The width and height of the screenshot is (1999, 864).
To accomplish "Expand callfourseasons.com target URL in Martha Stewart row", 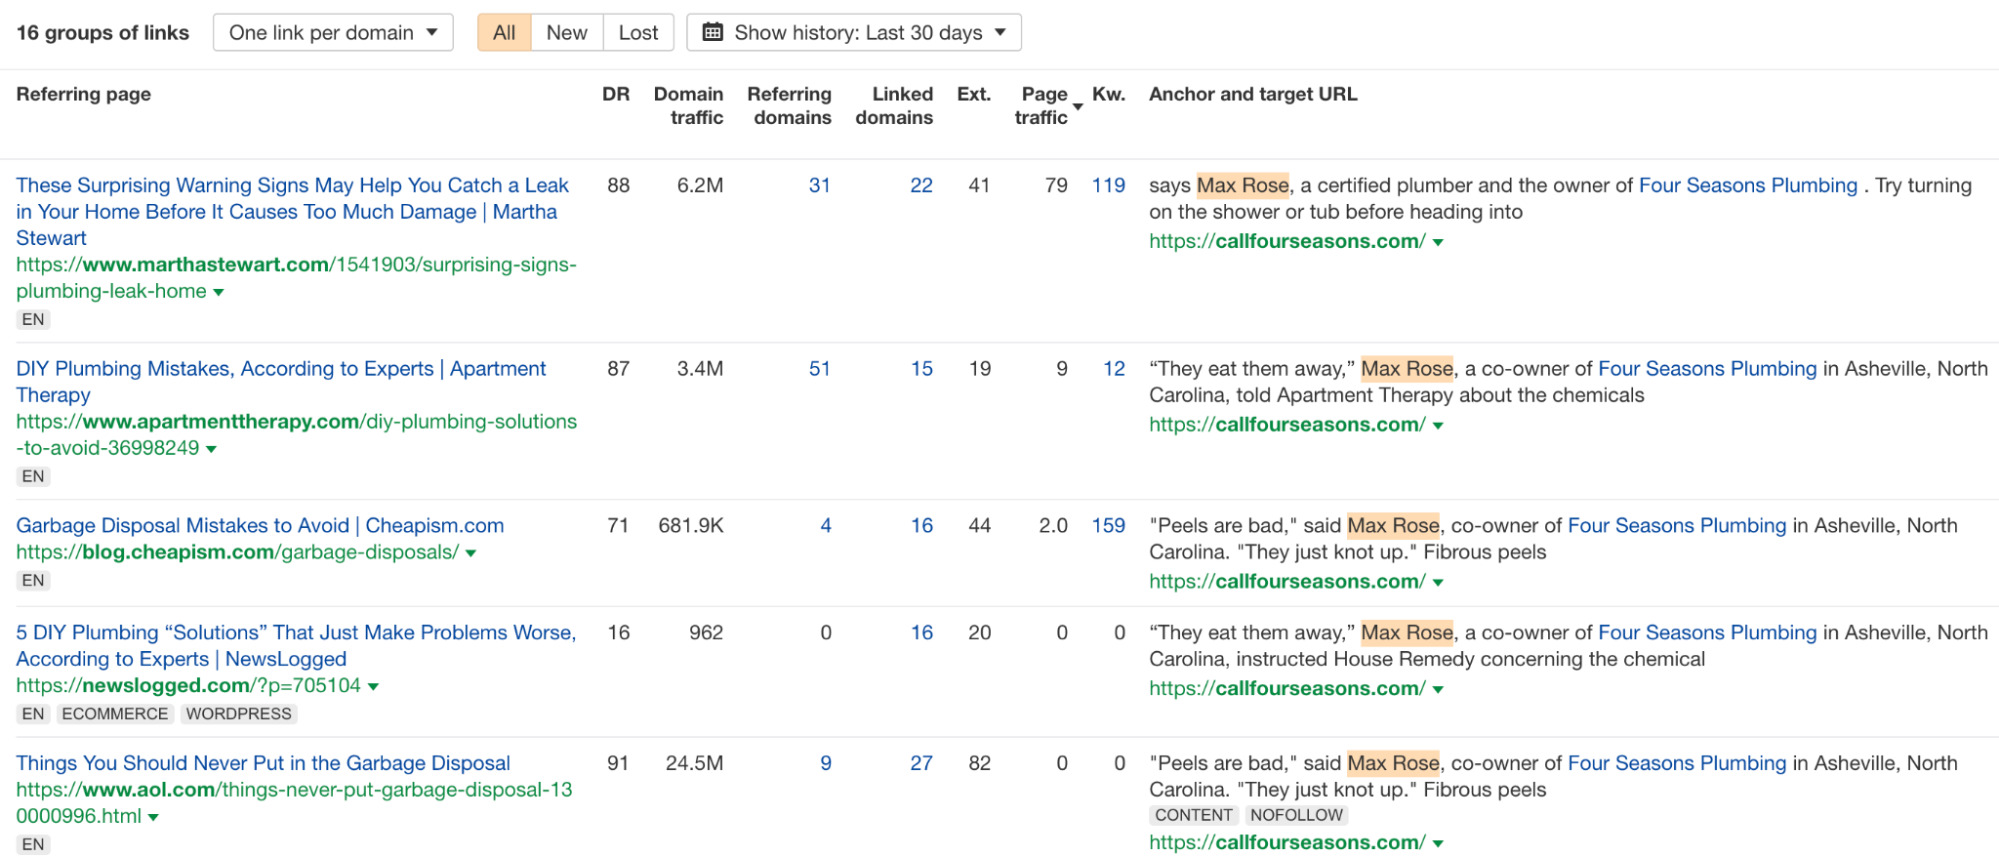I will (1438, 242).
